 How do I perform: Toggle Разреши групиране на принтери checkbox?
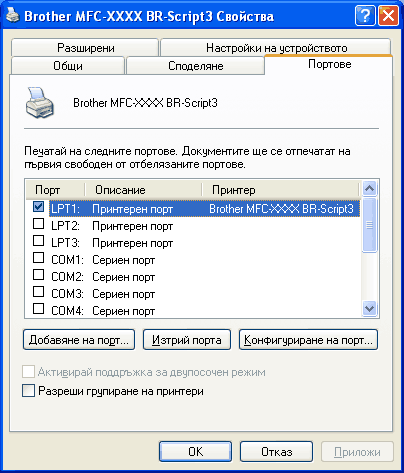(x=28, y=391)
